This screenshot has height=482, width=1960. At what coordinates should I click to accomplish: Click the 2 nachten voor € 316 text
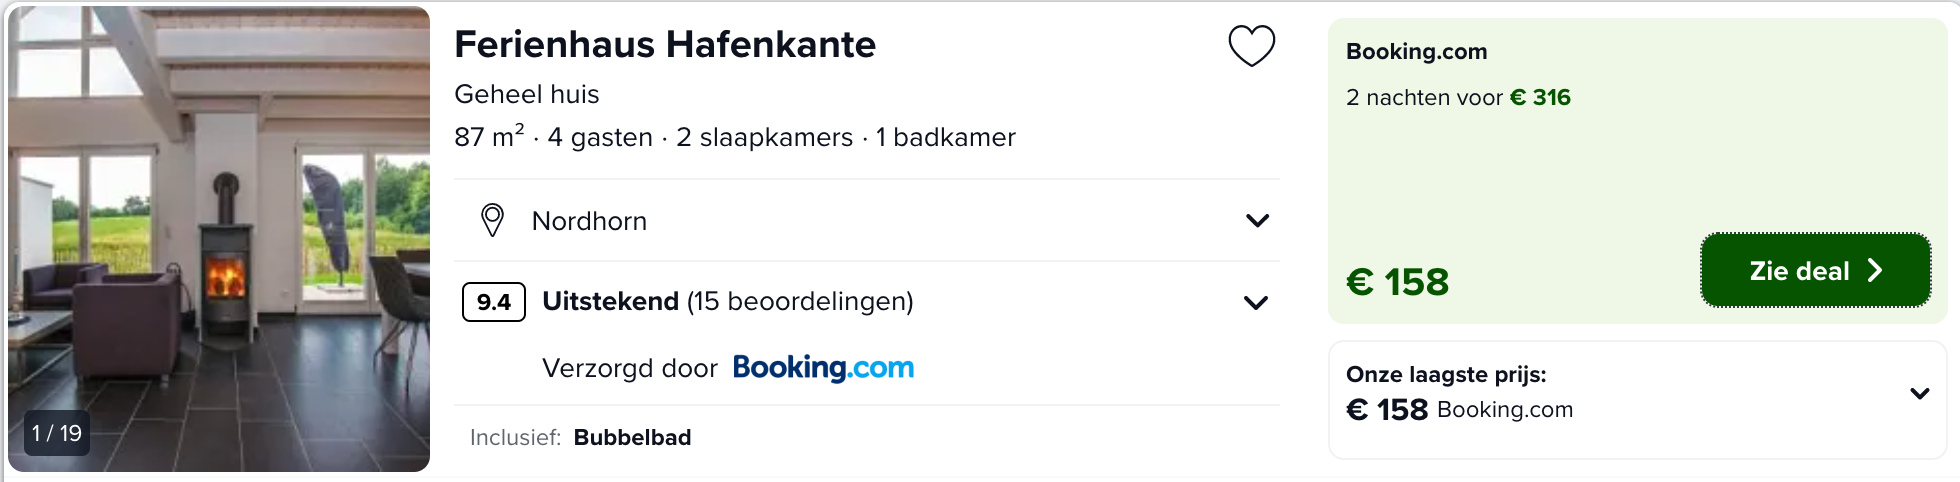point(1458,97)
